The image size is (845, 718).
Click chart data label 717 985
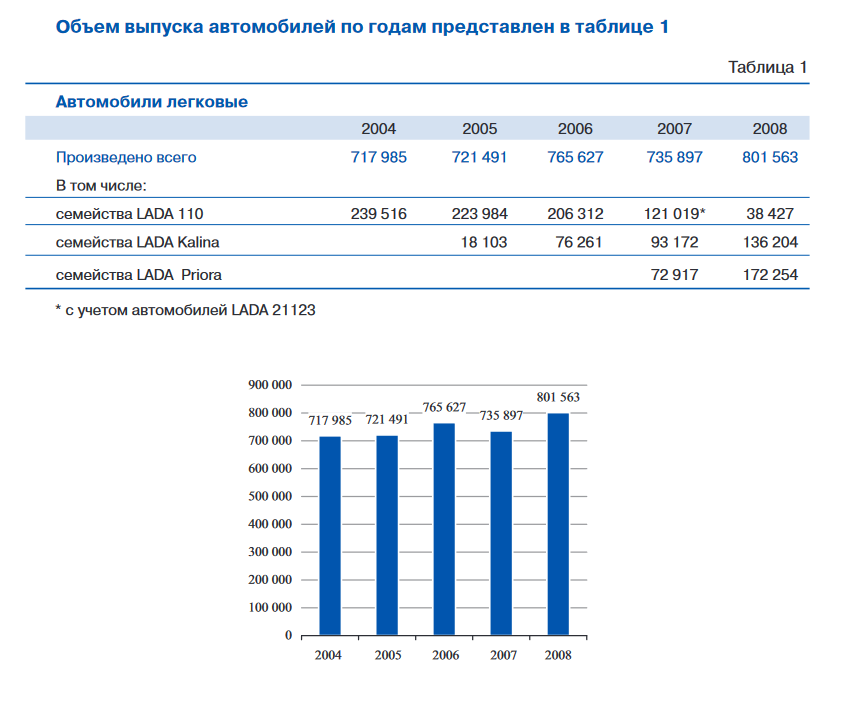pos(330,420)
